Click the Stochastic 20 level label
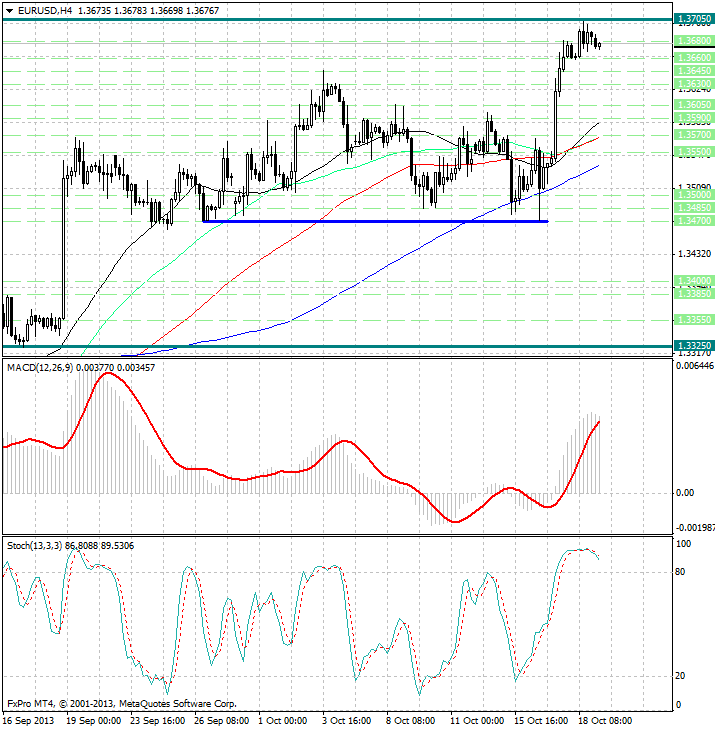The width and height of the screenshot is (715, 729). (680, 676)
